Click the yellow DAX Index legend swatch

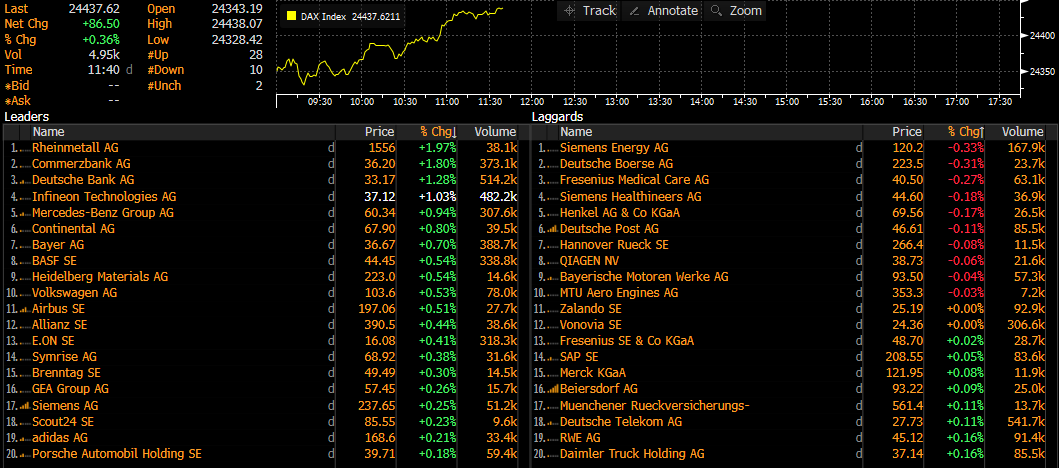tap(291, 17)
